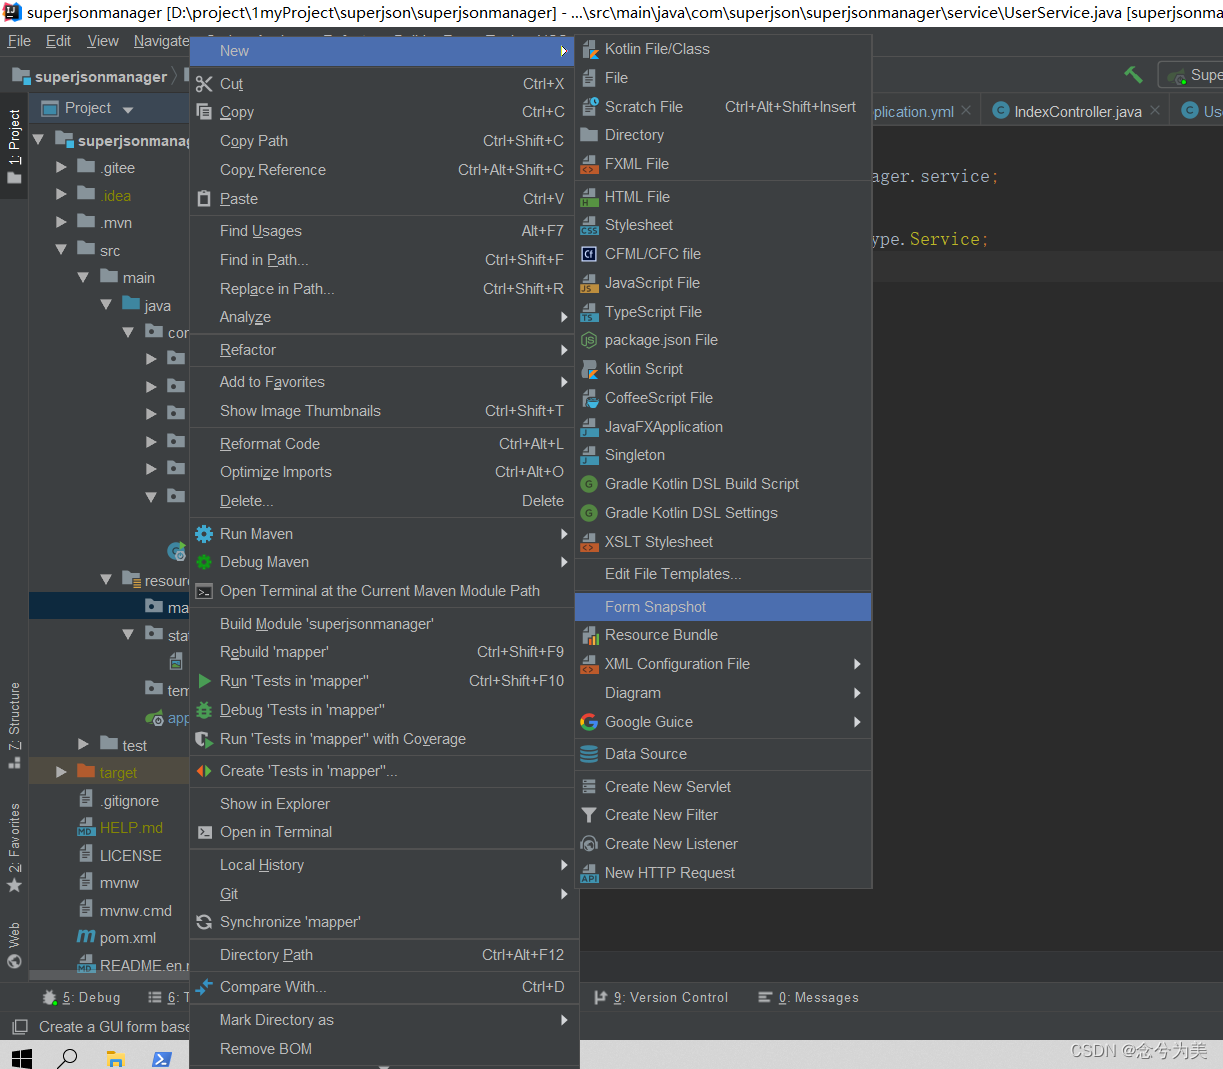This screenshot has height=1069, width=1223.
Task: Click the Kotlin File/Class icon
Action: (590, 49)
